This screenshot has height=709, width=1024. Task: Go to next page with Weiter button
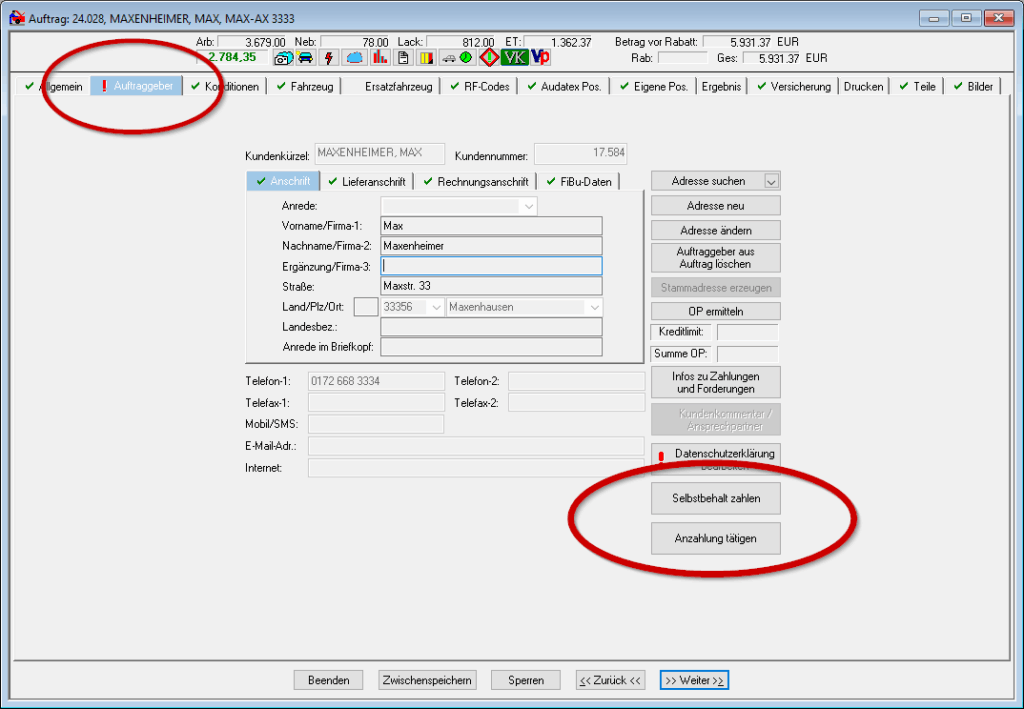coord(695,680)
